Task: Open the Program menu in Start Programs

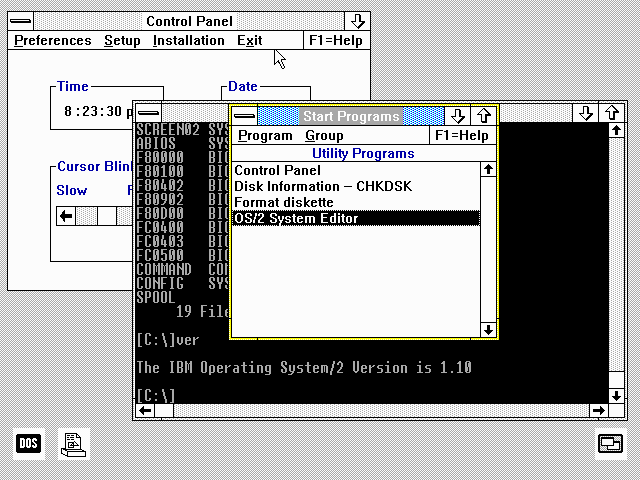Action: (265, 136)
